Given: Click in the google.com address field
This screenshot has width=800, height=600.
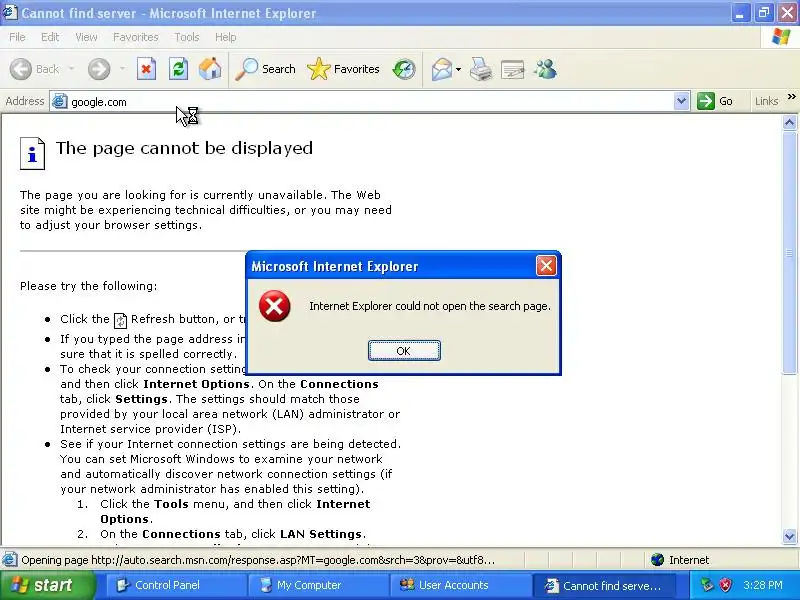Looking at the screenshot, I should (371, 102).
